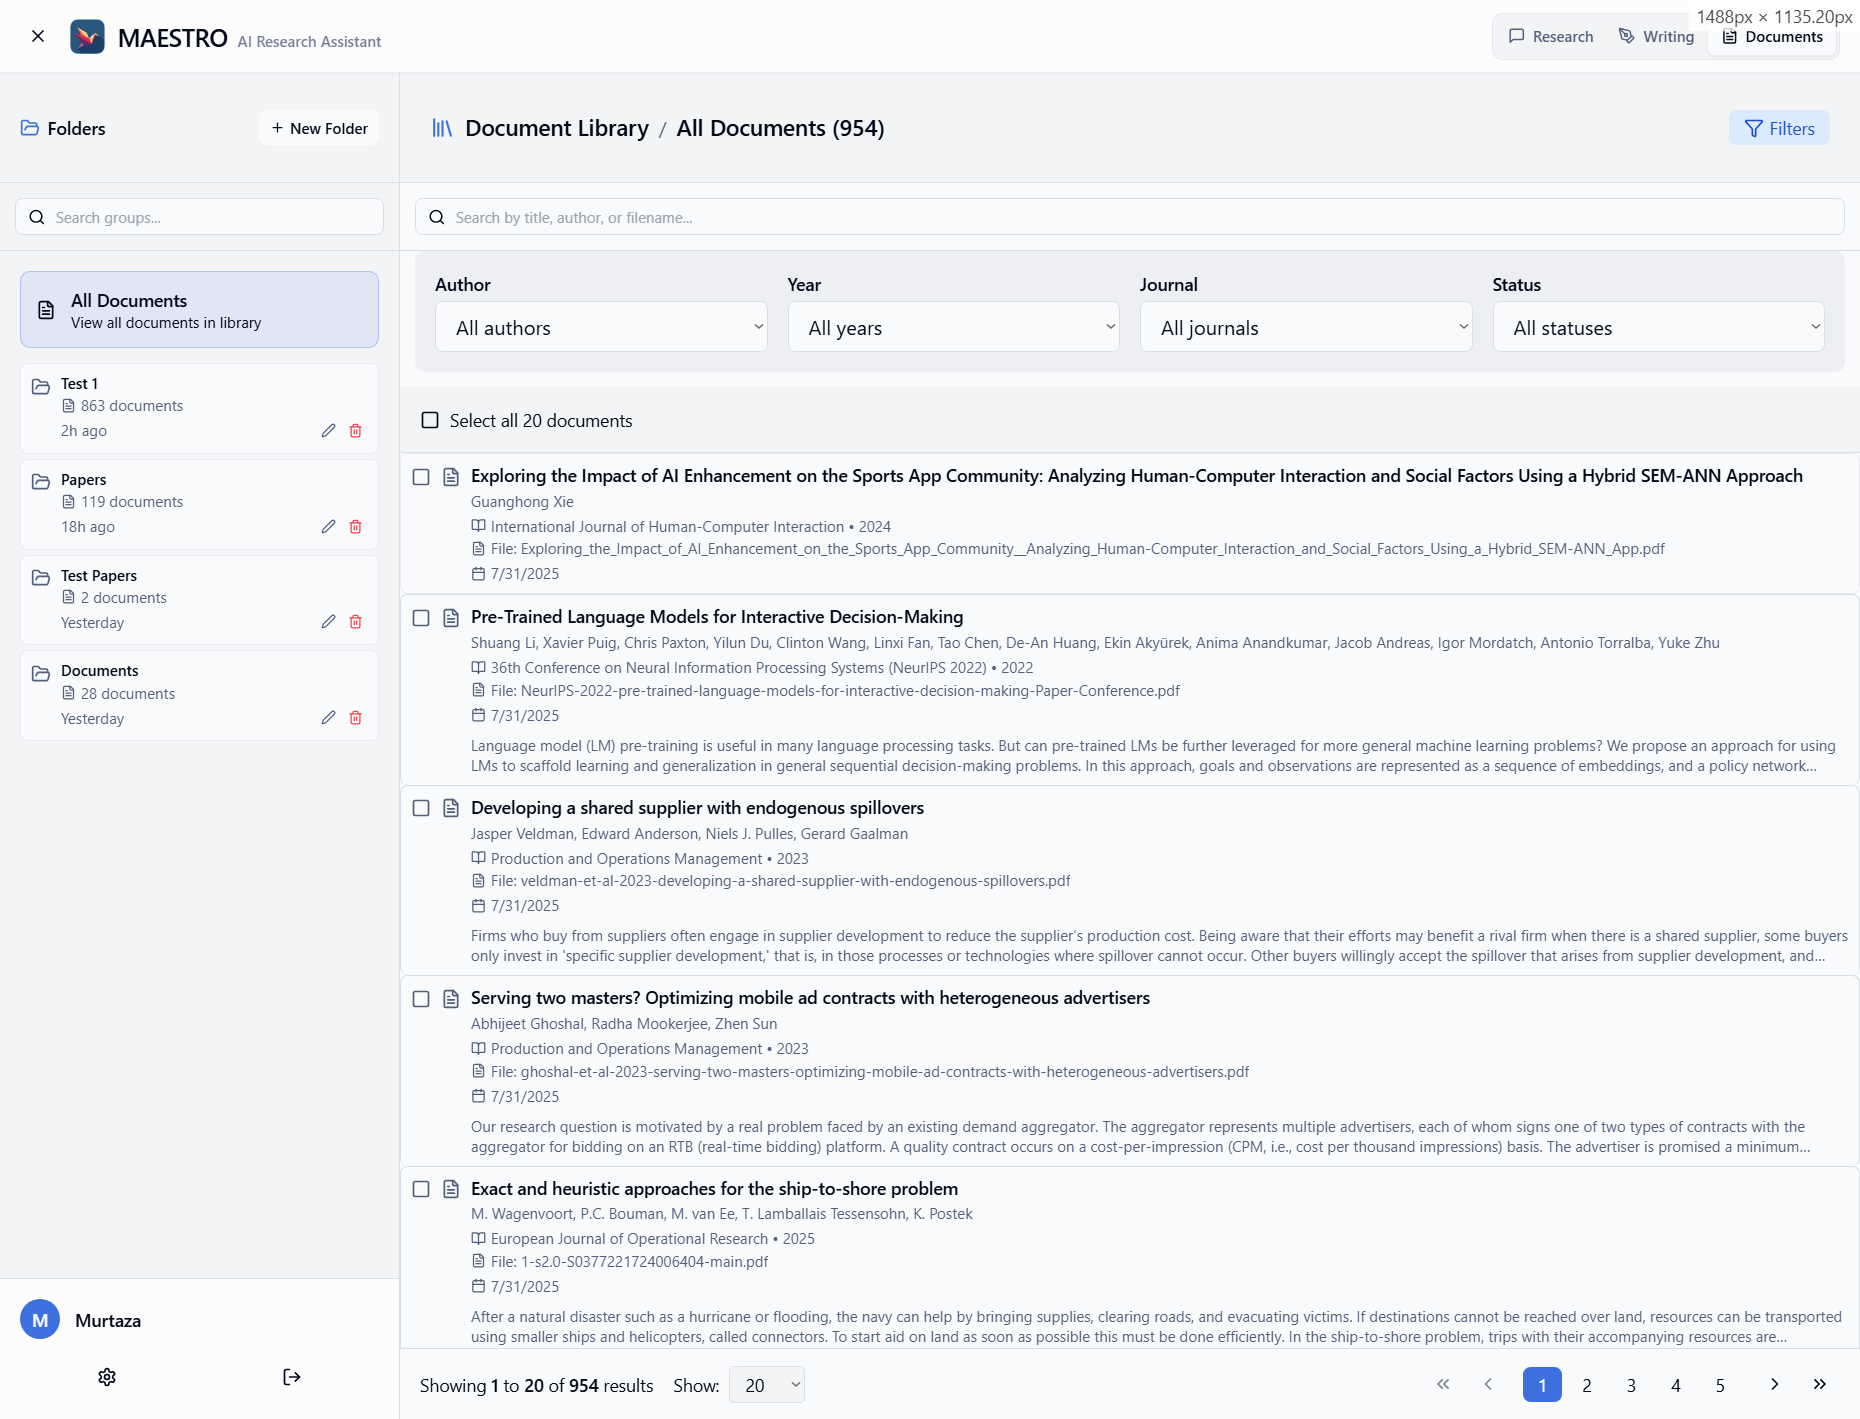Open the All authors dropdown

click(601, 328)
